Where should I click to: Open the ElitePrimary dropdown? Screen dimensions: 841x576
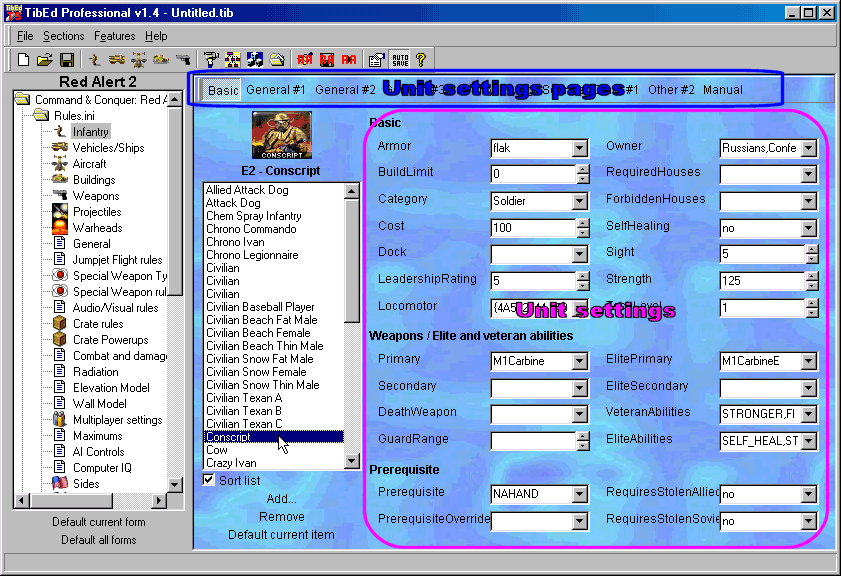809,361
